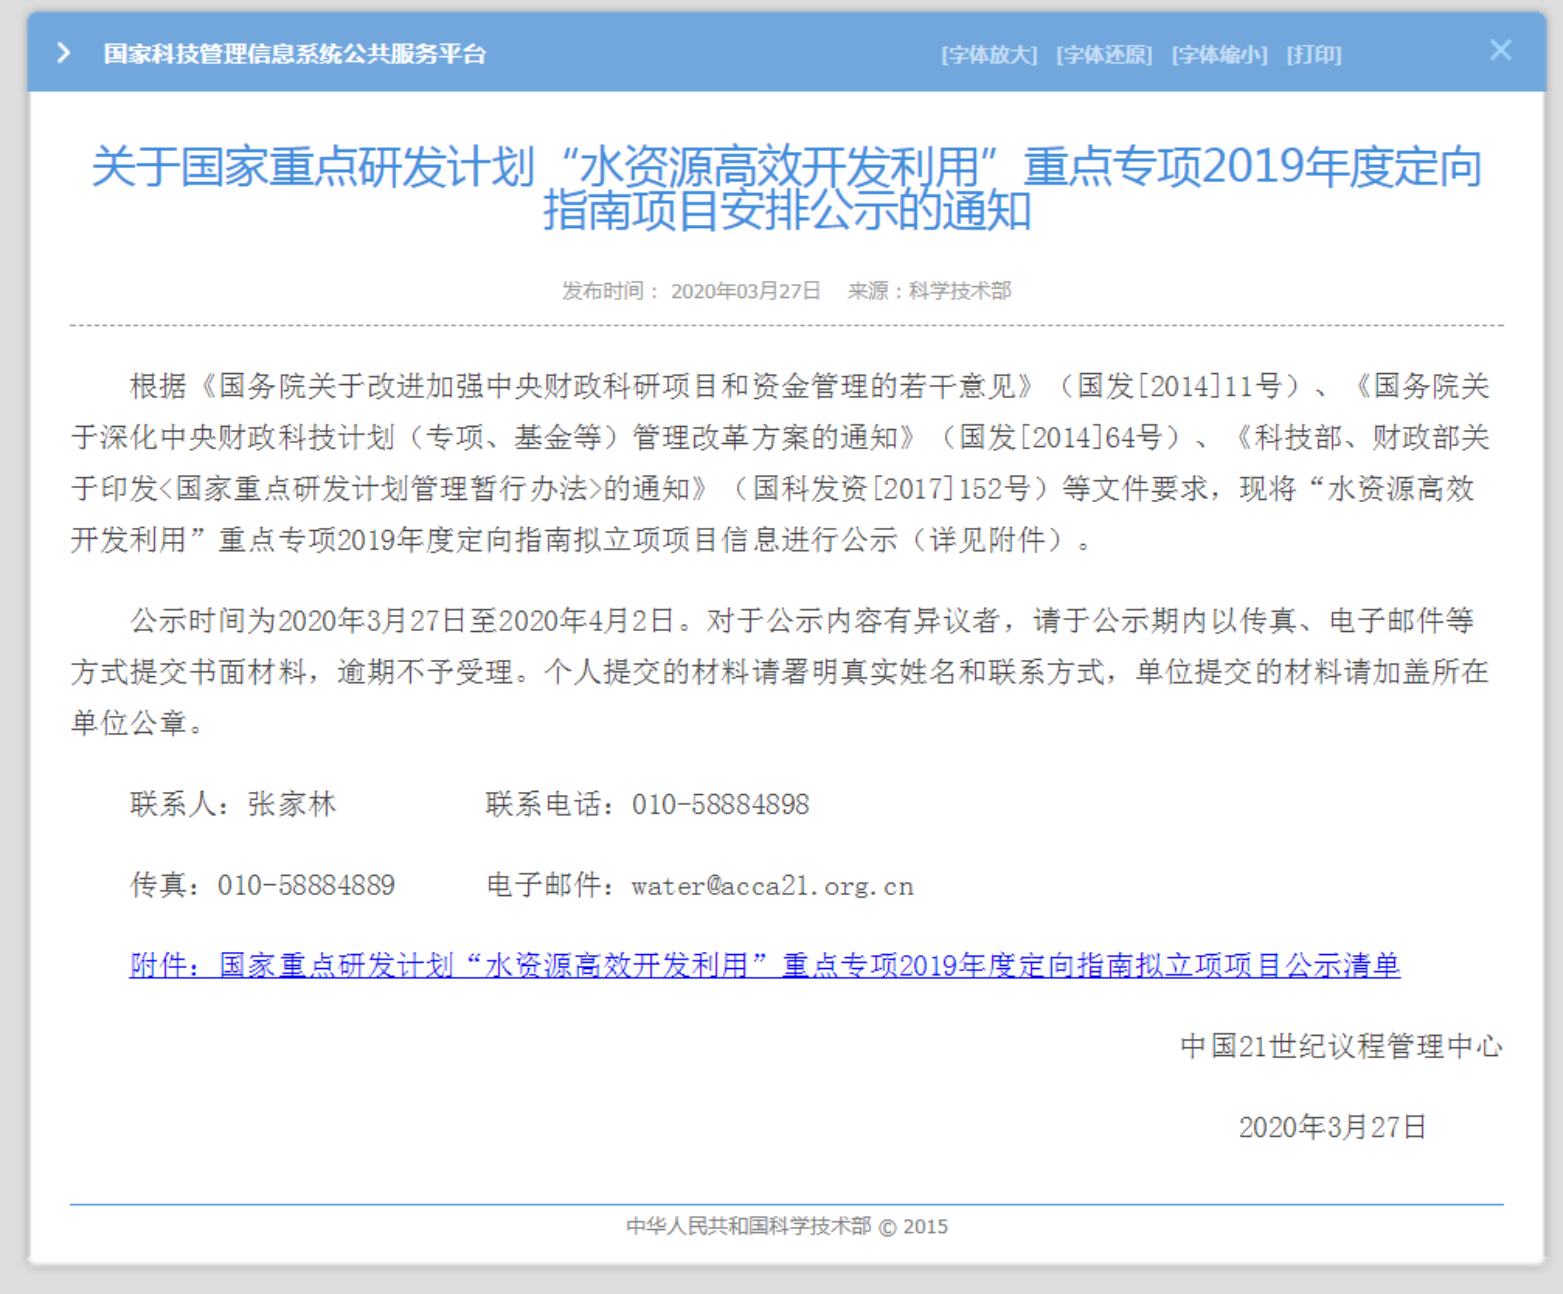Open the 附件 attachment link for 公示清单

765,965
